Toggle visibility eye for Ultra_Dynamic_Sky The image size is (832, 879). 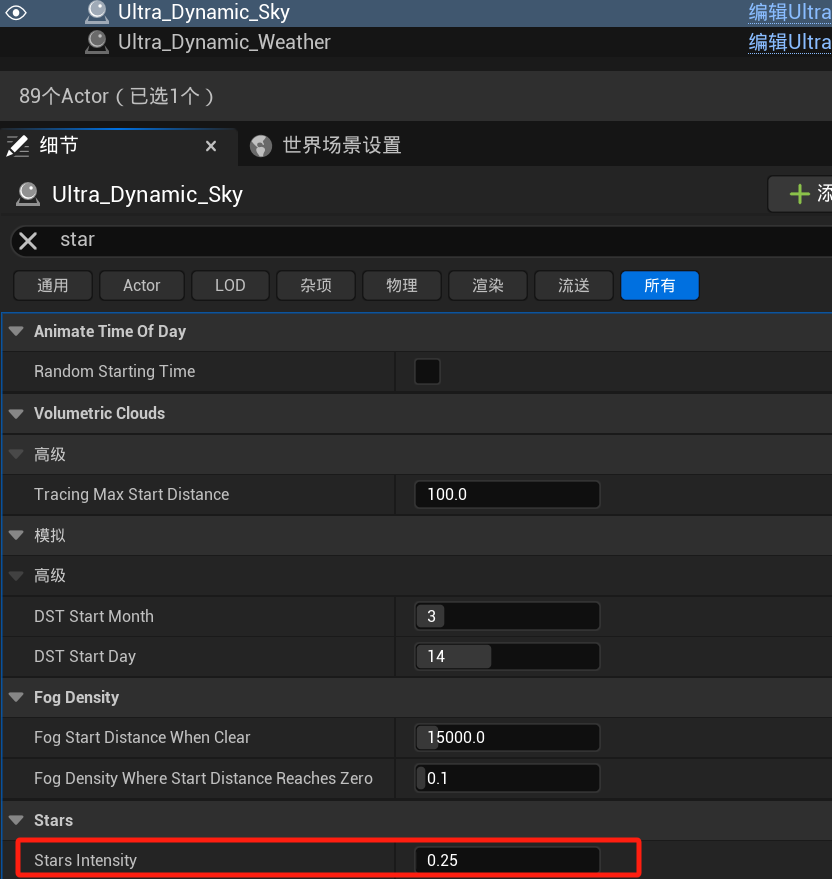[16, 12]
